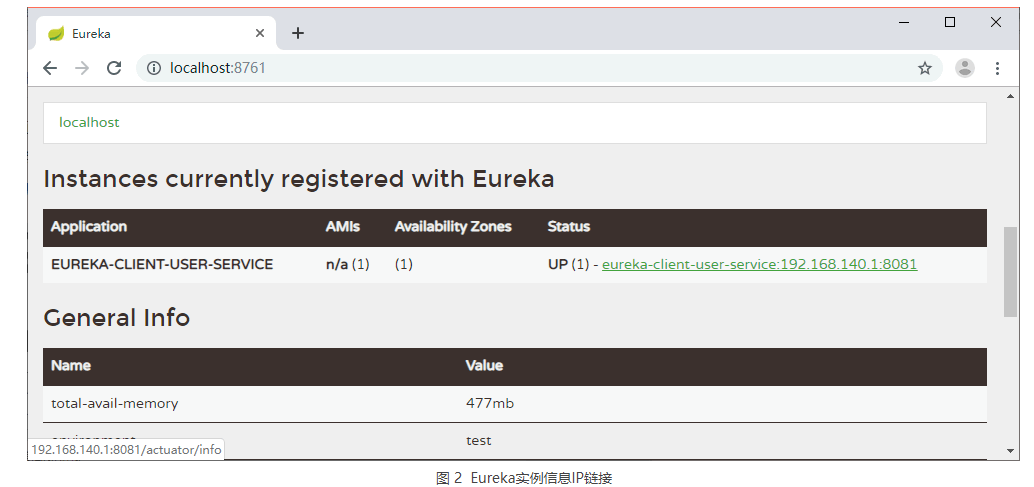This screenshot has height=487, width=1034.
Task: Reload the Eureka page
Action: (114, 68)
